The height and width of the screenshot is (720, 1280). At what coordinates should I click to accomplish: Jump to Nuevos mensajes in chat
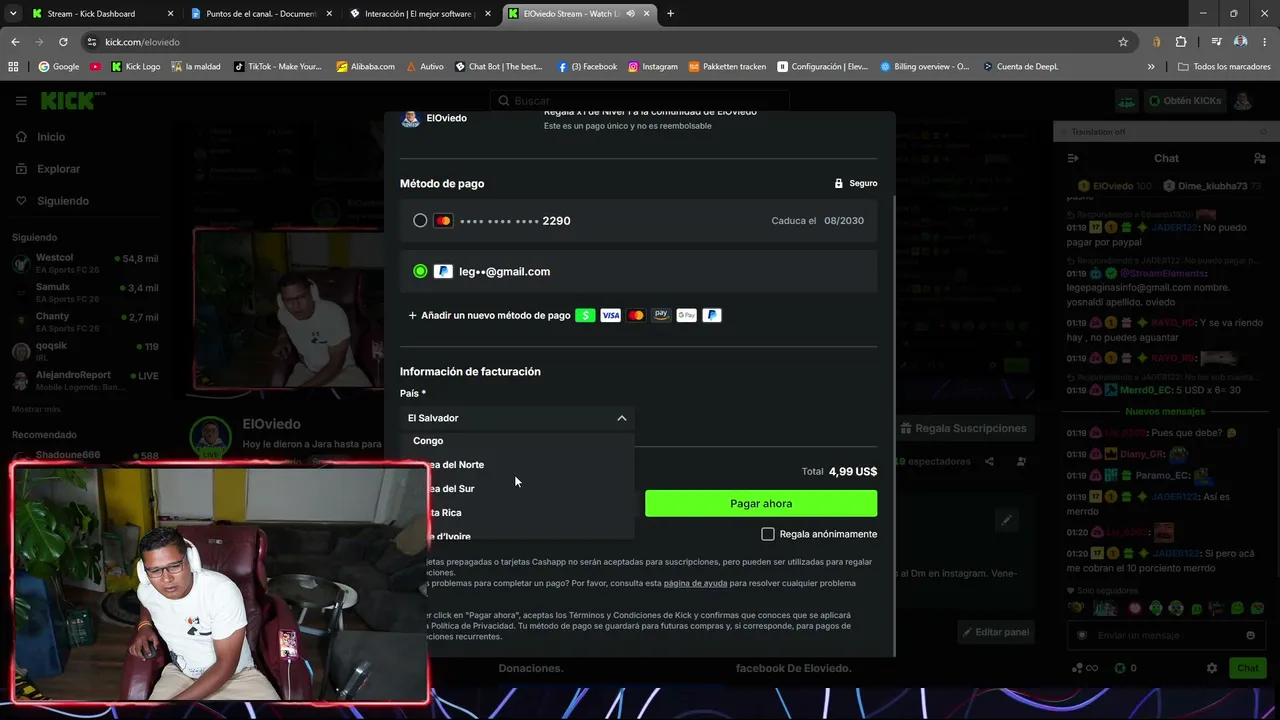click(1165, 411)
